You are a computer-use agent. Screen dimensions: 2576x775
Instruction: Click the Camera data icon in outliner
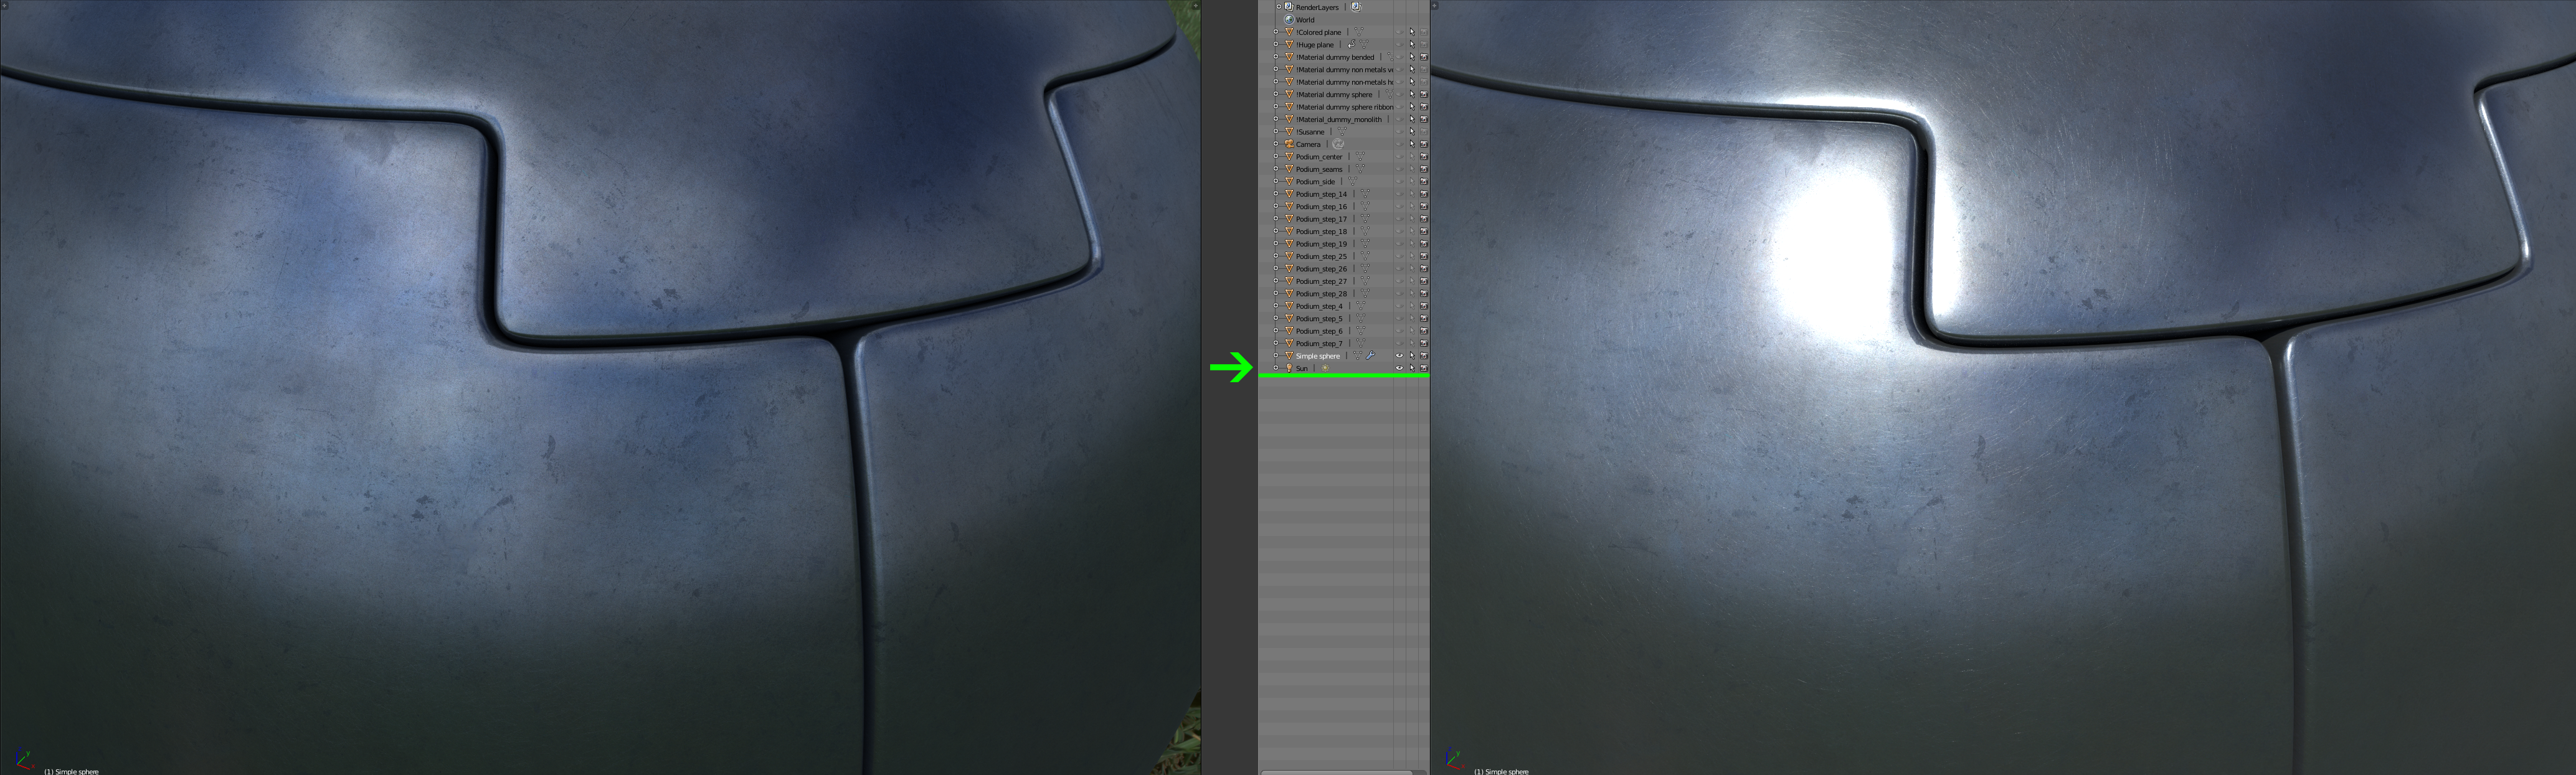point(1338,144)
